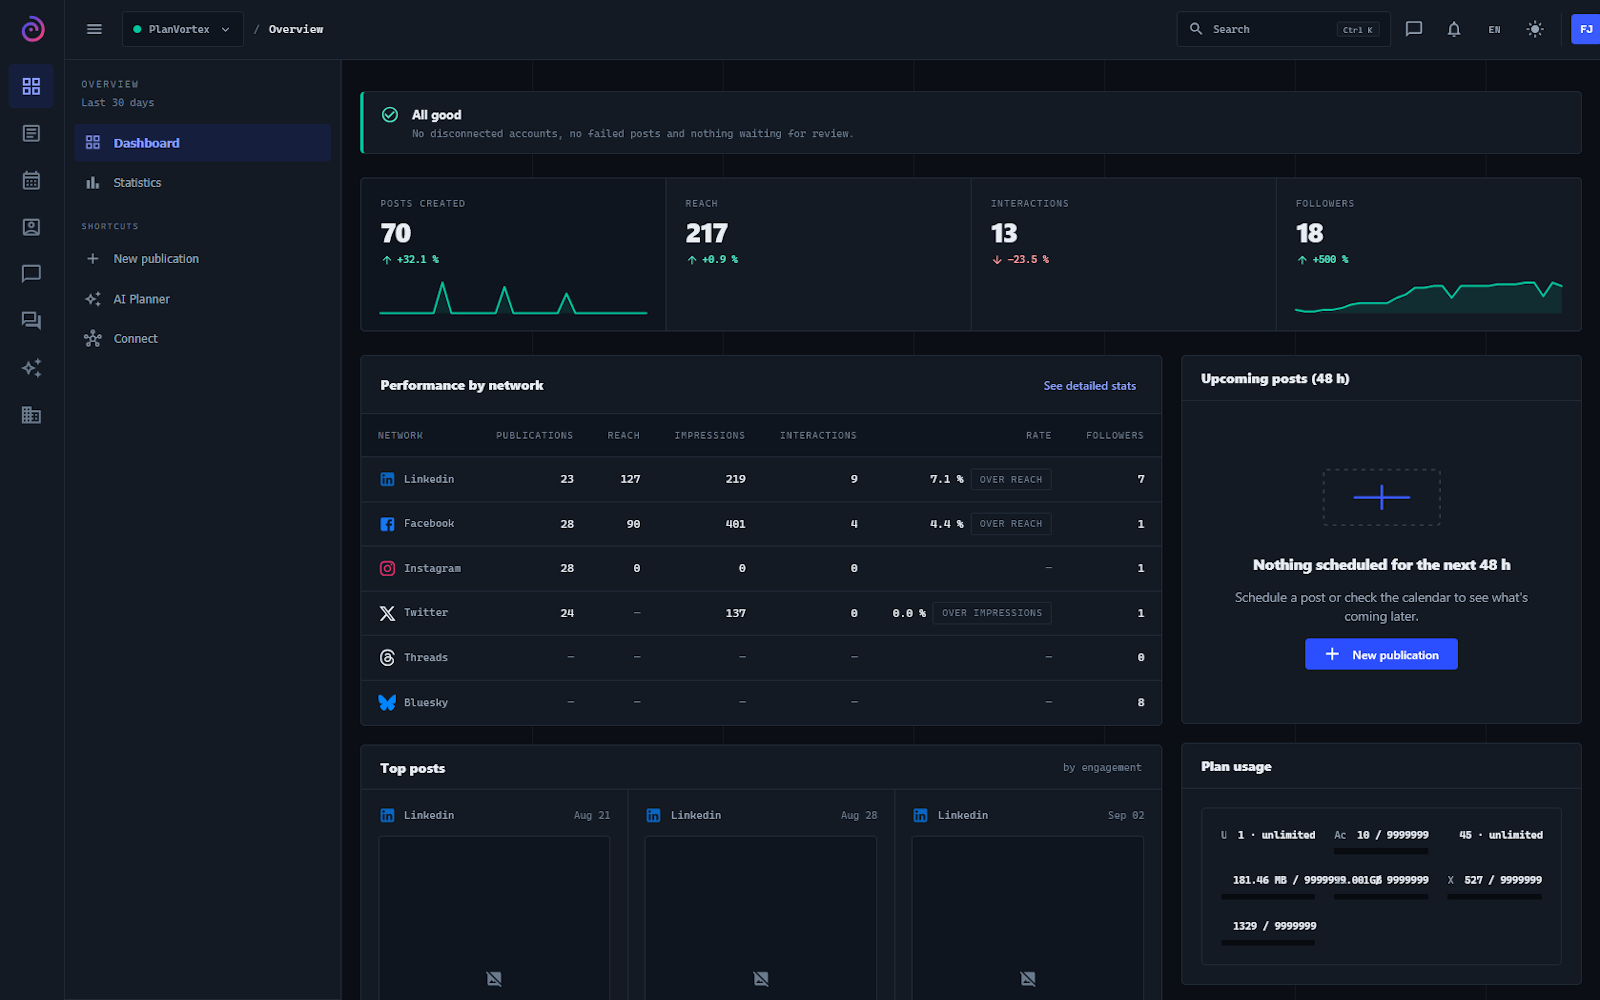The image size is (1600, 1000).
Task: Toggle light/dark theme sun icon
Action: point(1535,29)
